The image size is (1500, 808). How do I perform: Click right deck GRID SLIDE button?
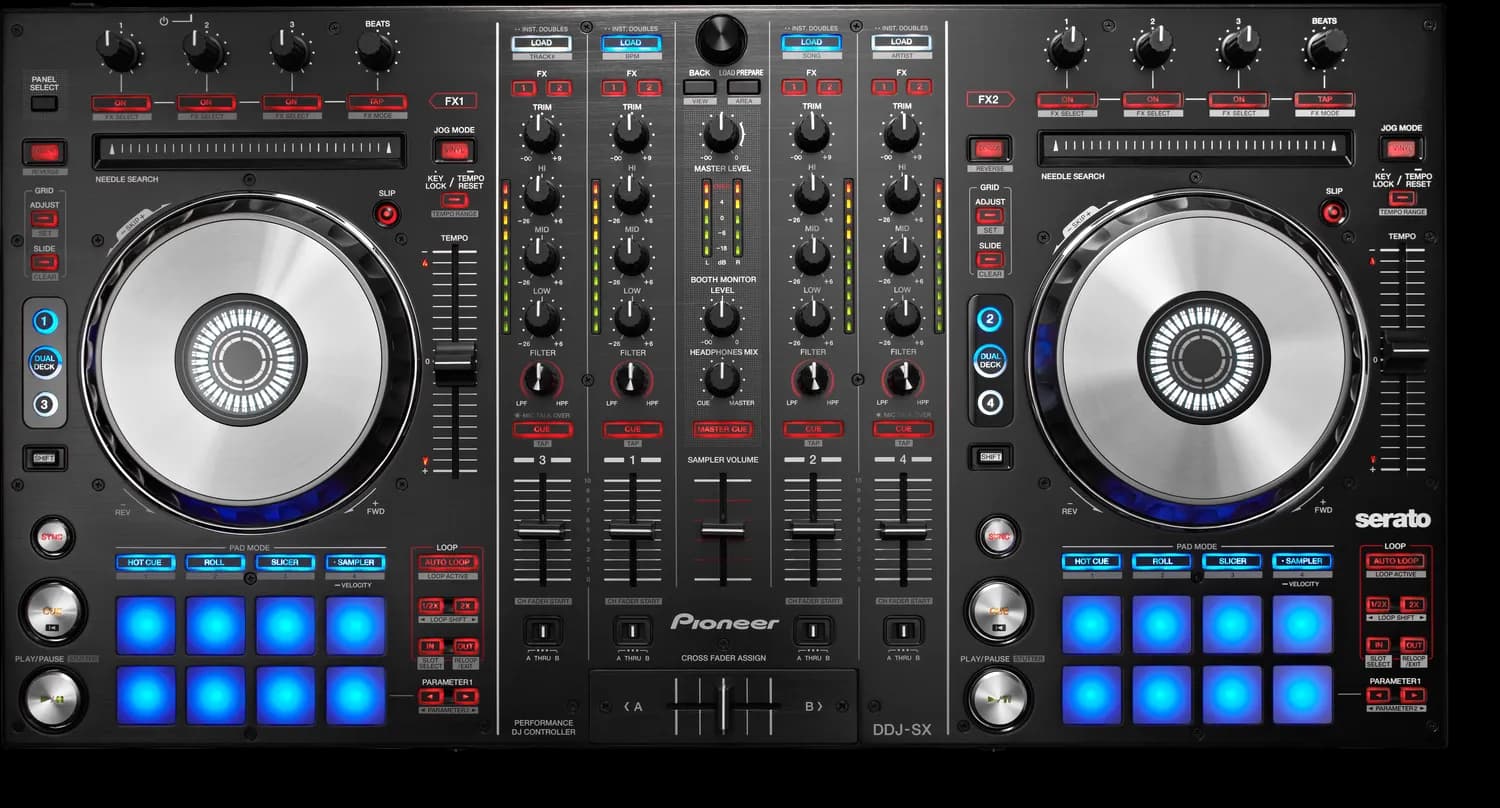tap(989, 259)
